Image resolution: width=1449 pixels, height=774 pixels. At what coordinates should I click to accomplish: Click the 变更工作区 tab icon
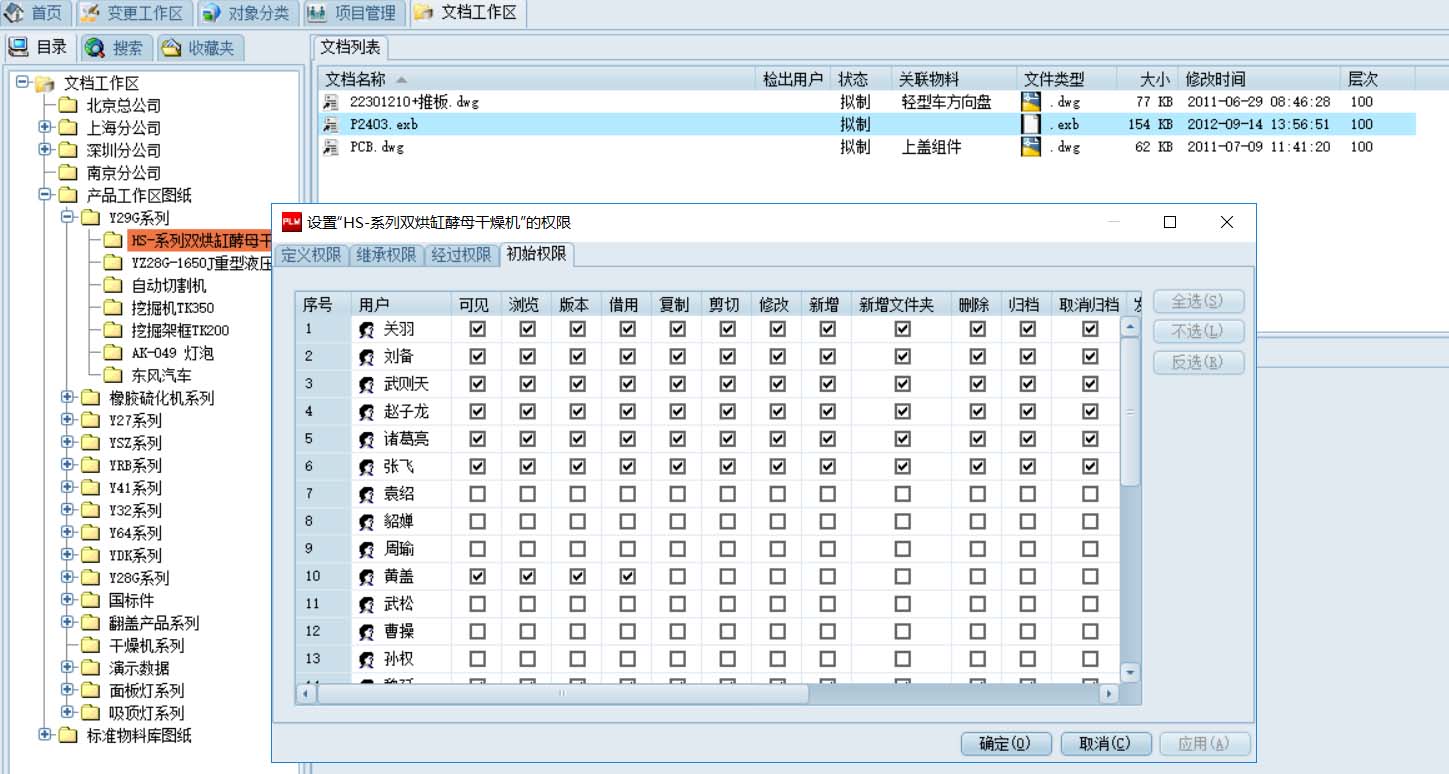91,13
